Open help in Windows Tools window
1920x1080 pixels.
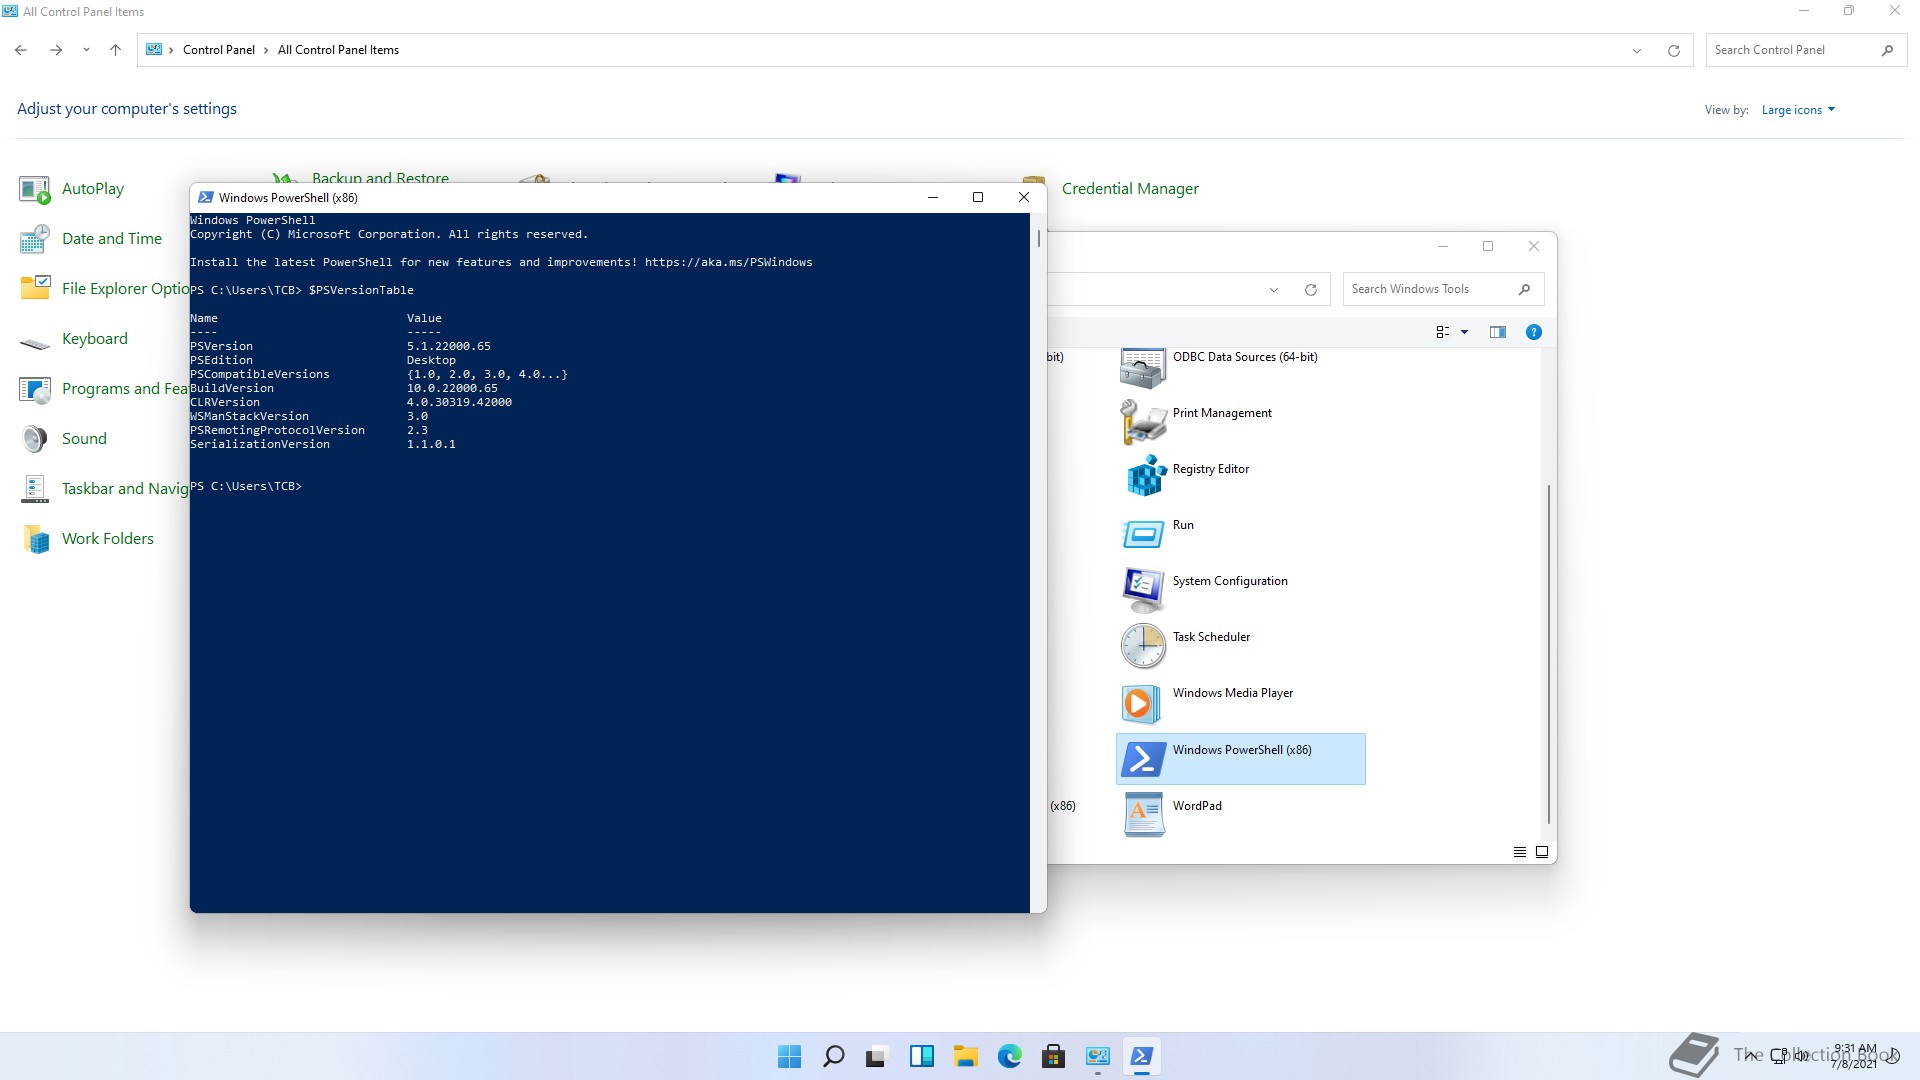[x=1533, y=332]
